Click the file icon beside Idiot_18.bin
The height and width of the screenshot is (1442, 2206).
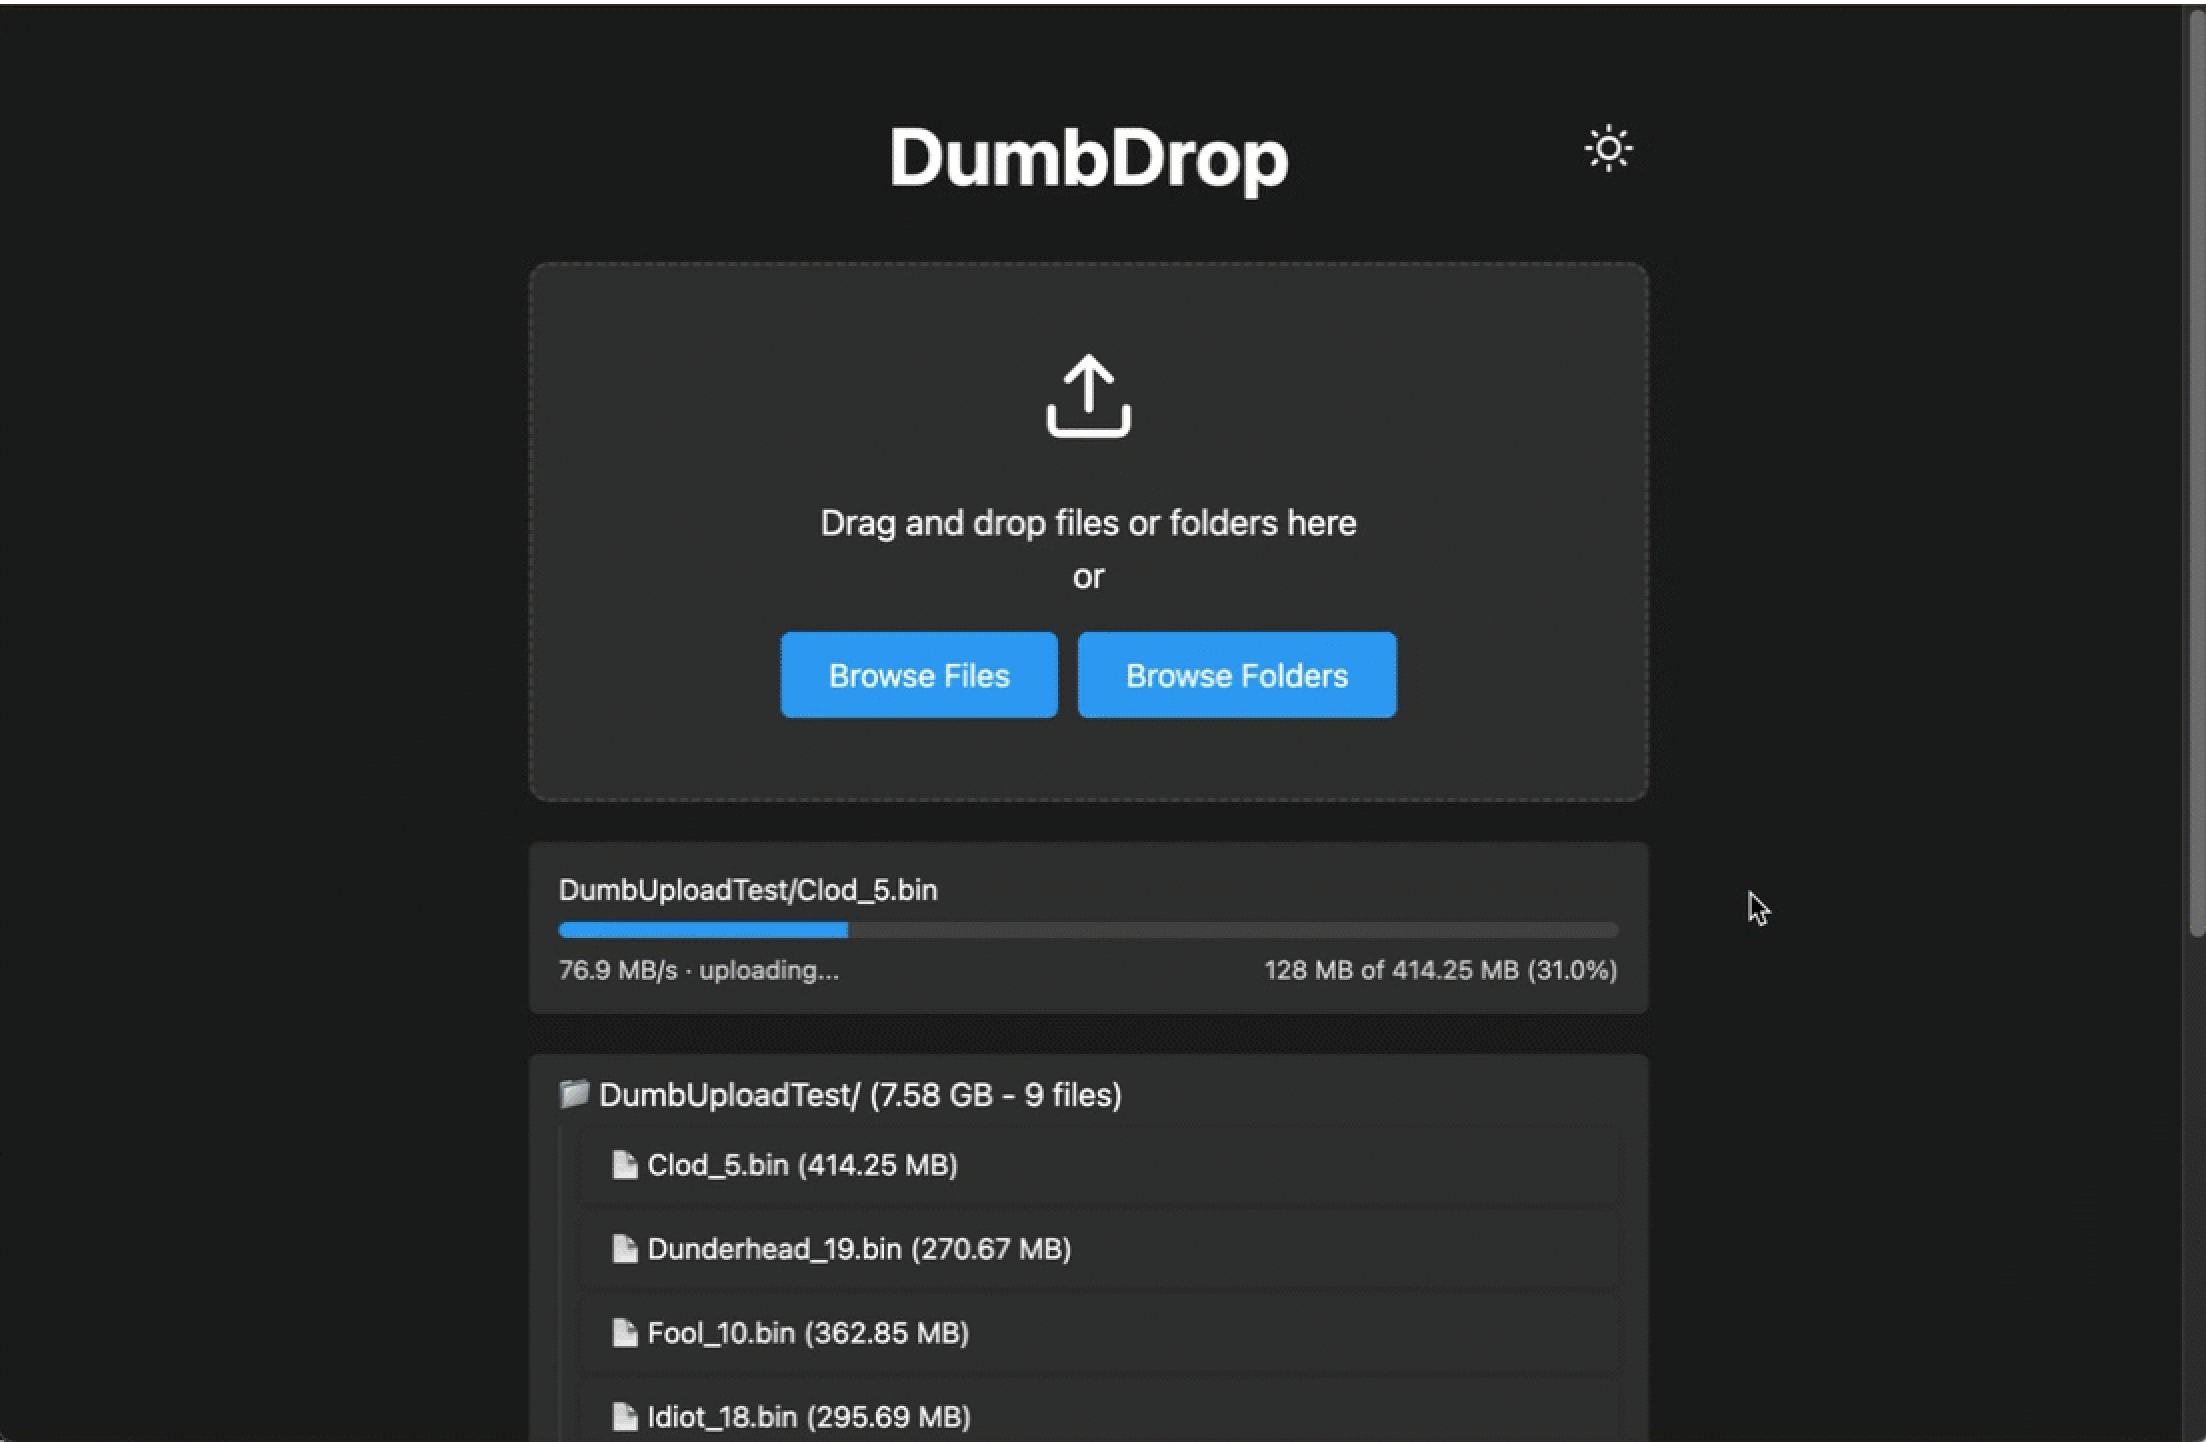(x=625, y=1416)
